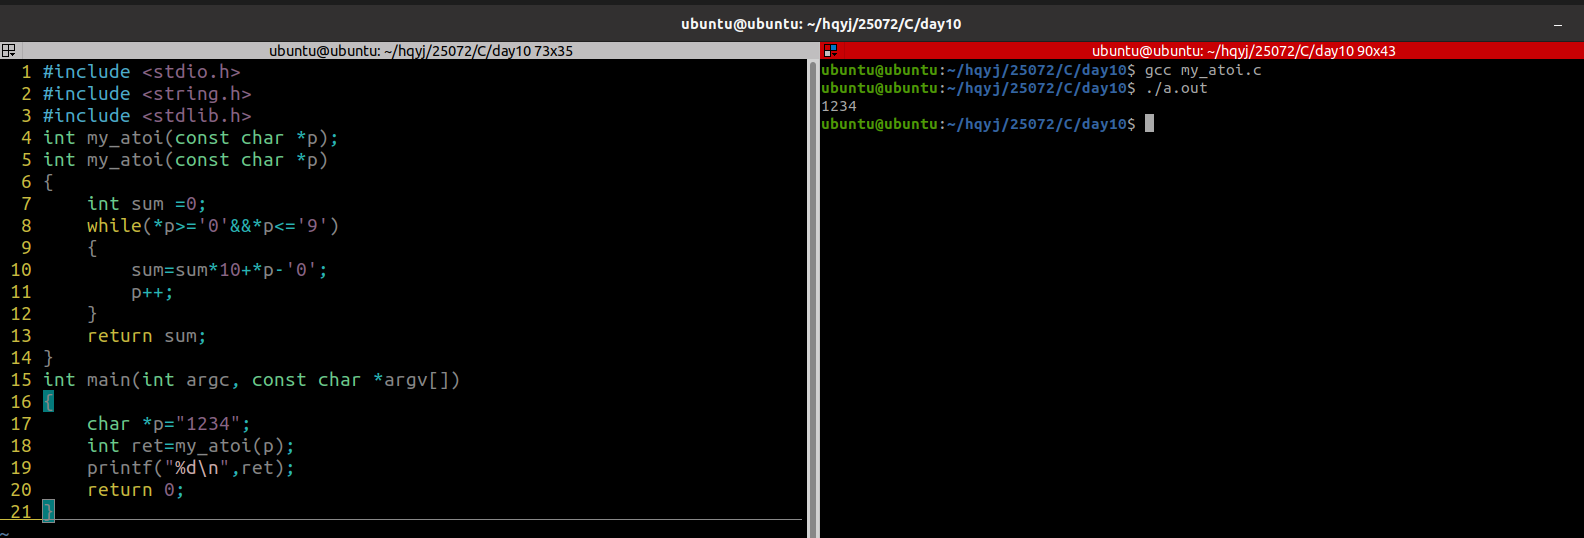Click line number 14 closing brace

point(48,358)
